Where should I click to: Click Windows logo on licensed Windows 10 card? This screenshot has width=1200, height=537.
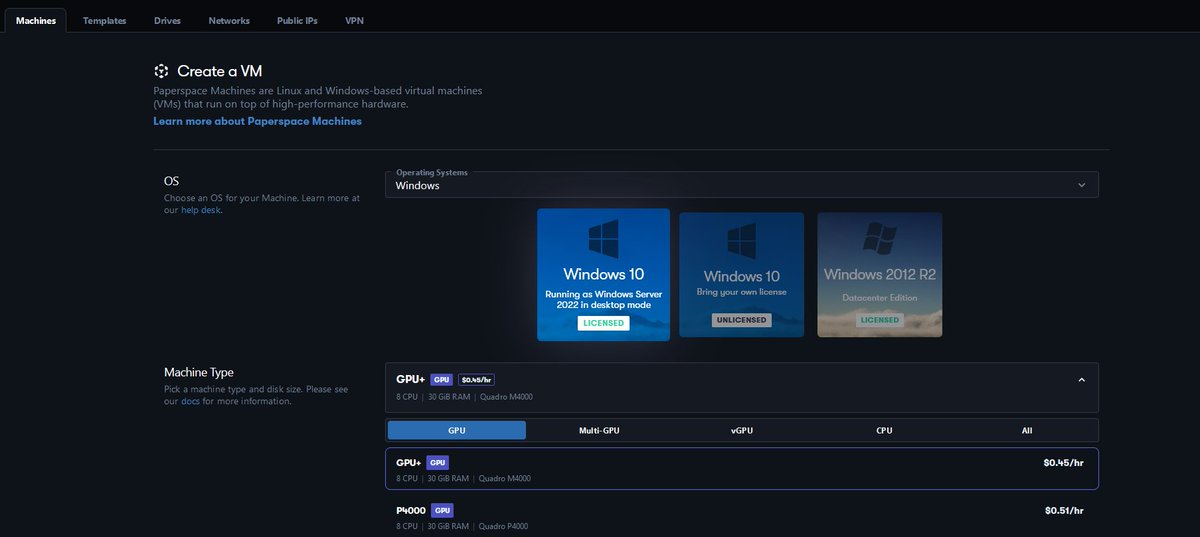tap(603, 239)
